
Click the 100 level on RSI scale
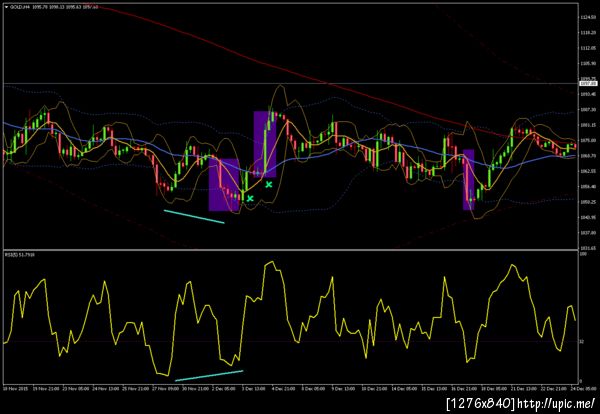(x=582, y=254)
